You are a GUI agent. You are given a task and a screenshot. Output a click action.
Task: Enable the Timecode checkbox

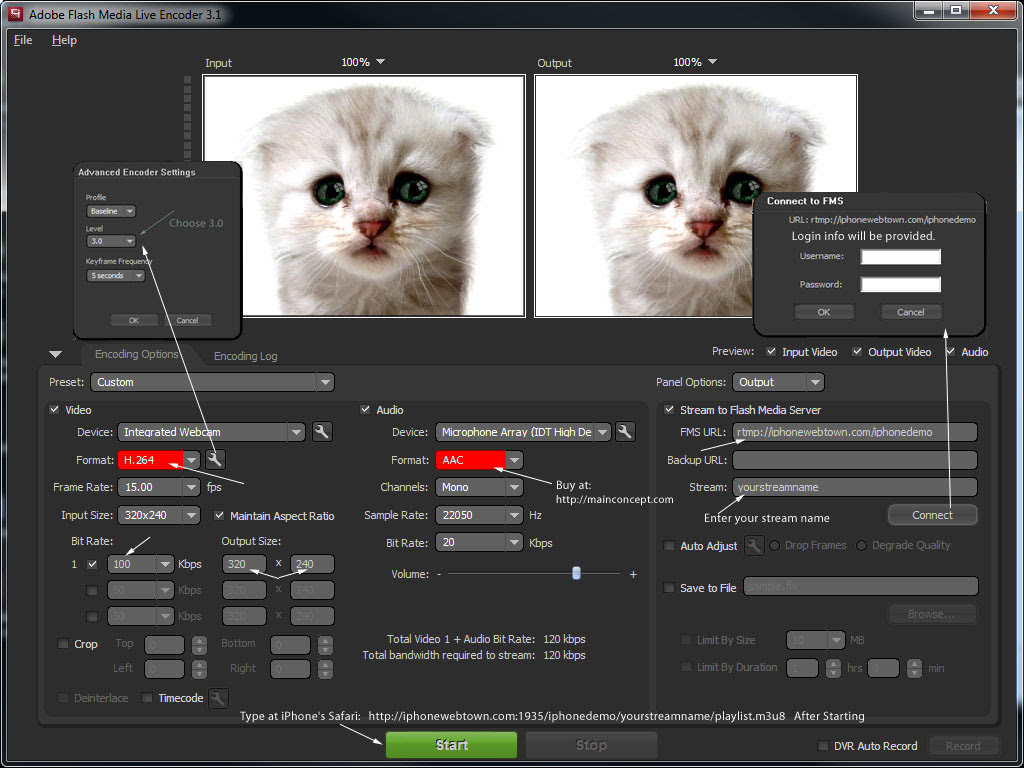(x=147, y=697)
